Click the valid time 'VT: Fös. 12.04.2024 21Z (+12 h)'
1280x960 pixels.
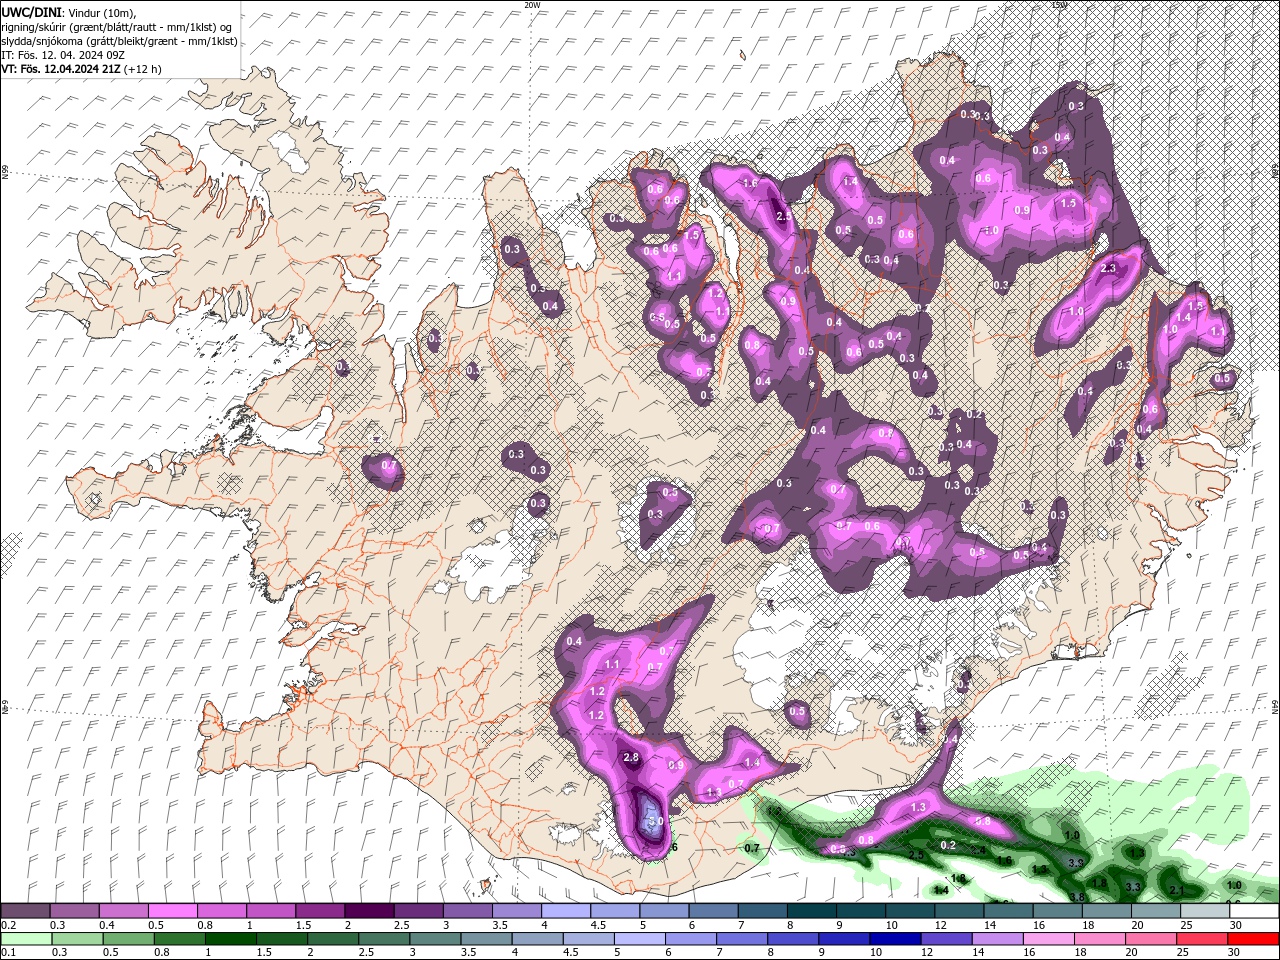pyautogui.click(x=82, y=69)
